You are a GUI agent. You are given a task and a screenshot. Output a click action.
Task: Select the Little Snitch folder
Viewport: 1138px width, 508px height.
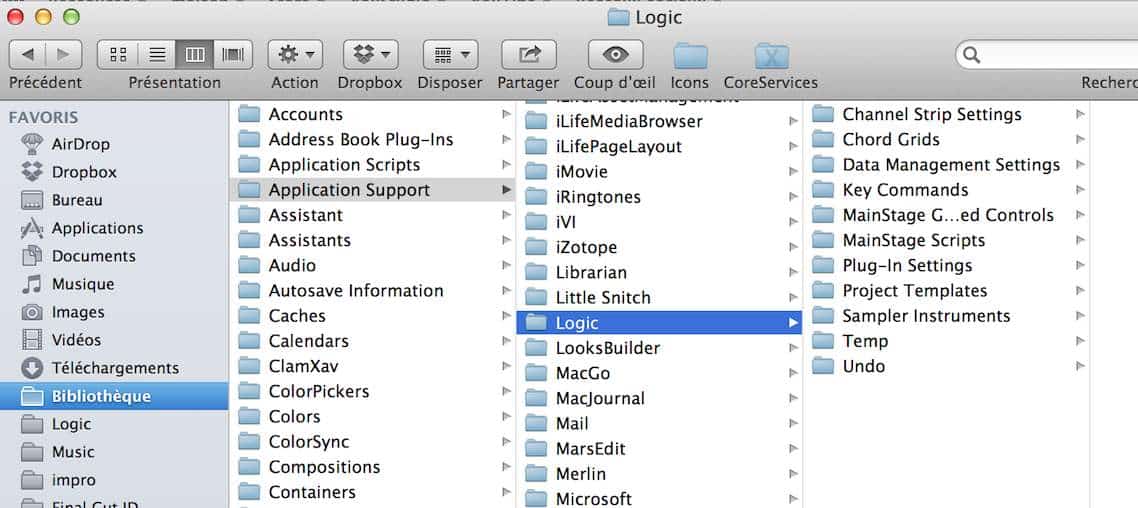pyautogui.click(x=659, y=298)
